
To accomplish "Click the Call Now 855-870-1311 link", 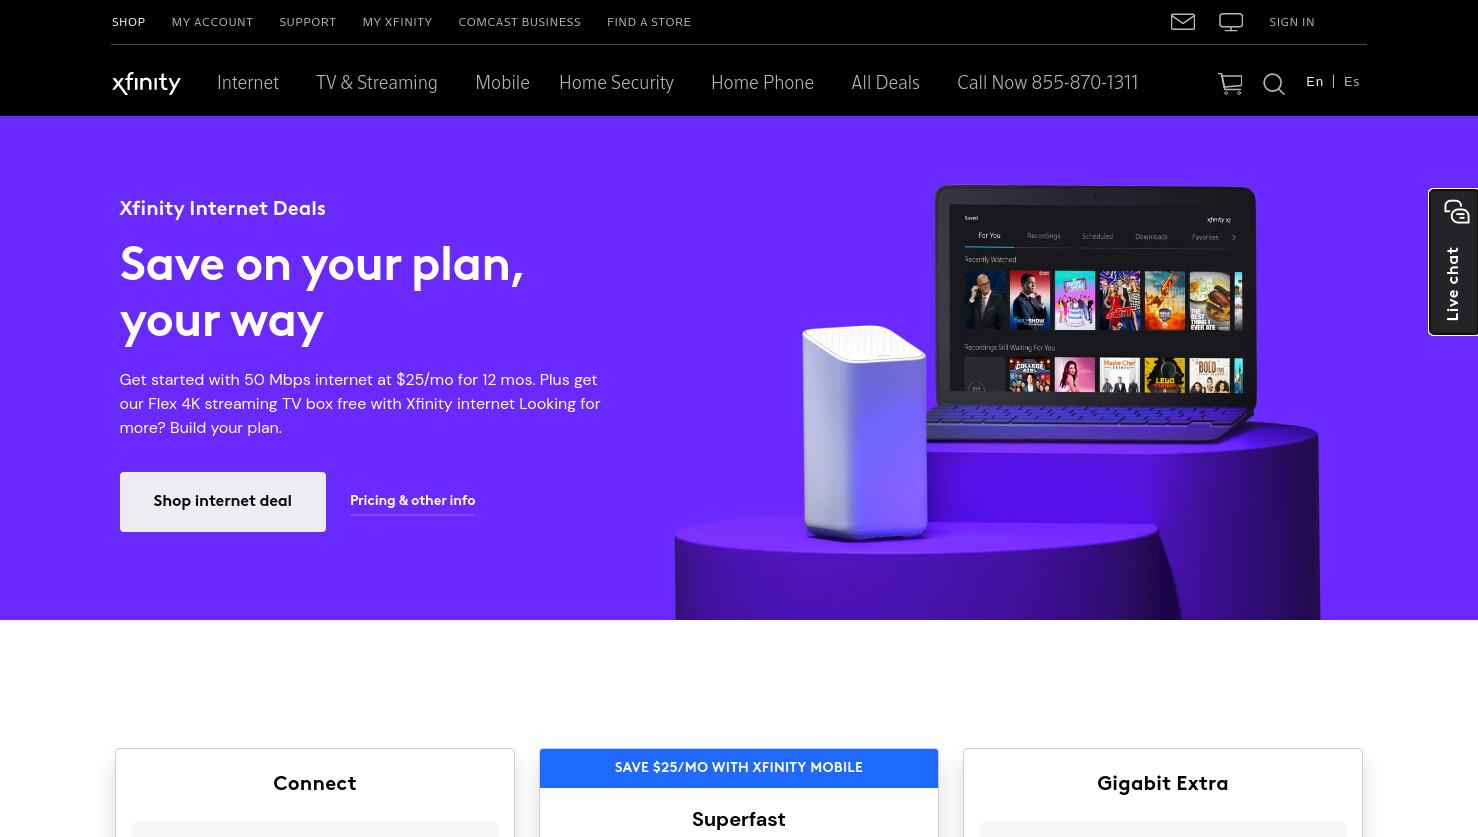I will [1047, 83].
